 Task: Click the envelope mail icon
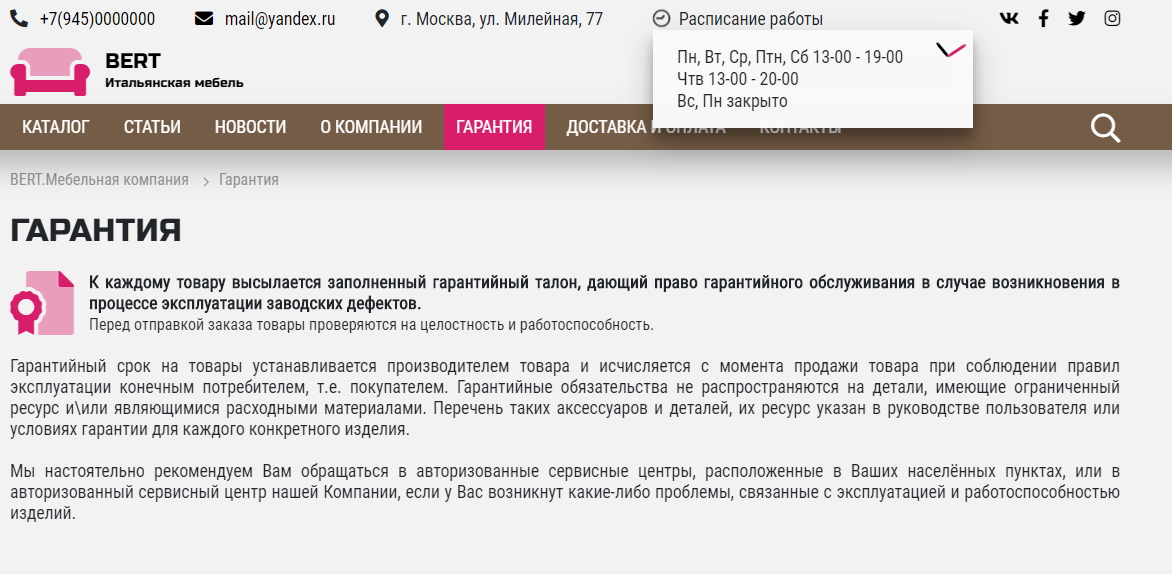pyautogui.click(x=204, y=18)
